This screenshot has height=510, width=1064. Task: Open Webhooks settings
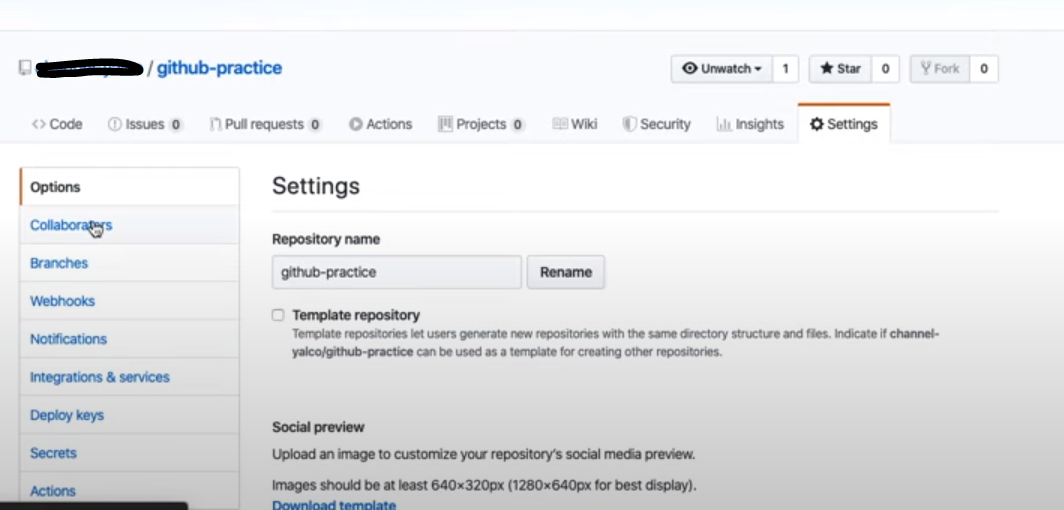click(129, 301)
